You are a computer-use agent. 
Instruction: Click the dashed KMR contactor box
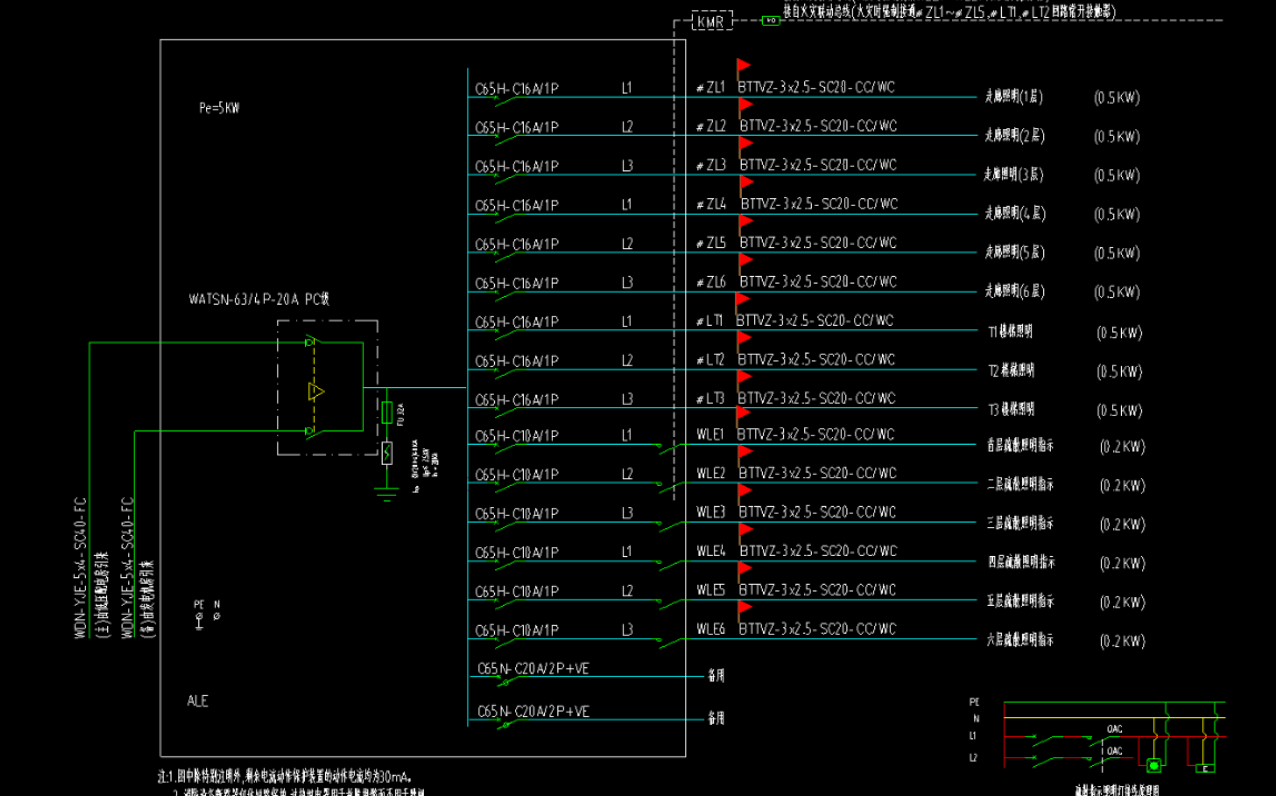click(713, 20)
